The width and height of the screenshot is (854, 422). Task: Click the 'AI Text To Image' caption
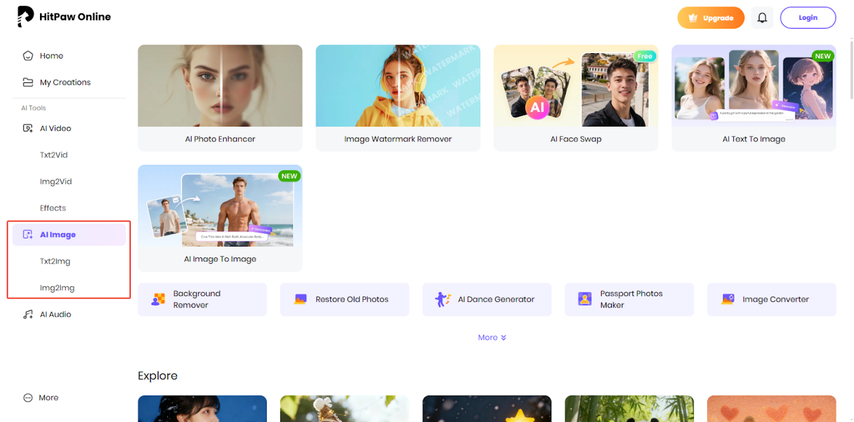coord(754,139)
